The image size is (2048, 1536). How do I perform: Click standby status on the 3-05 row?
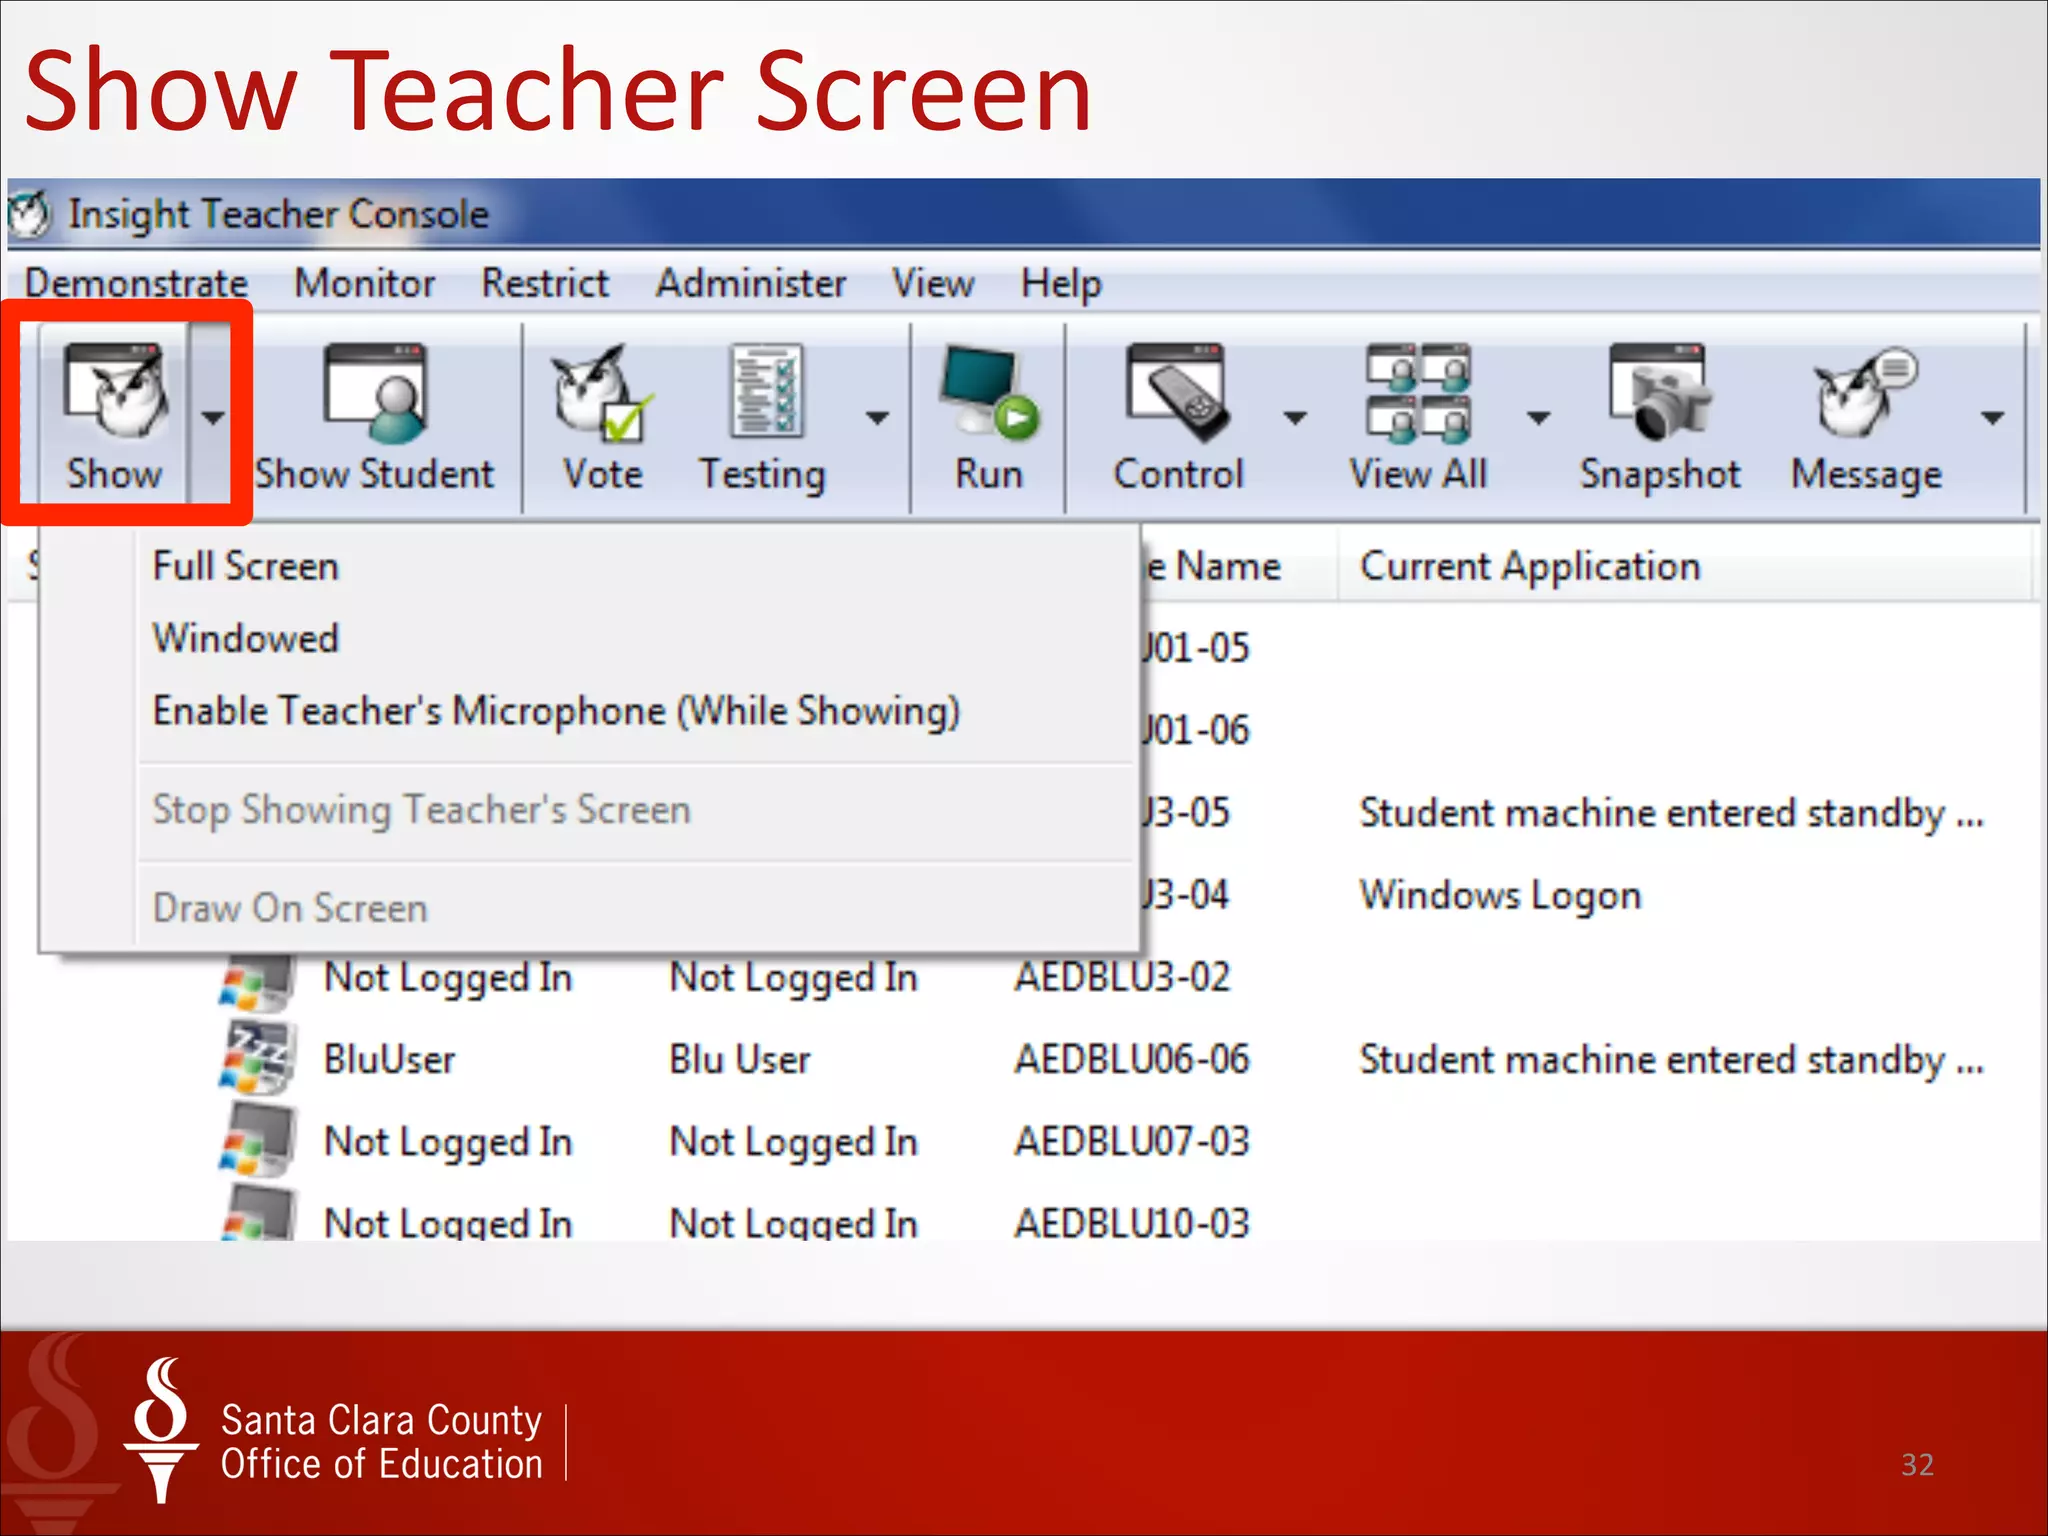coord(1671,813)
